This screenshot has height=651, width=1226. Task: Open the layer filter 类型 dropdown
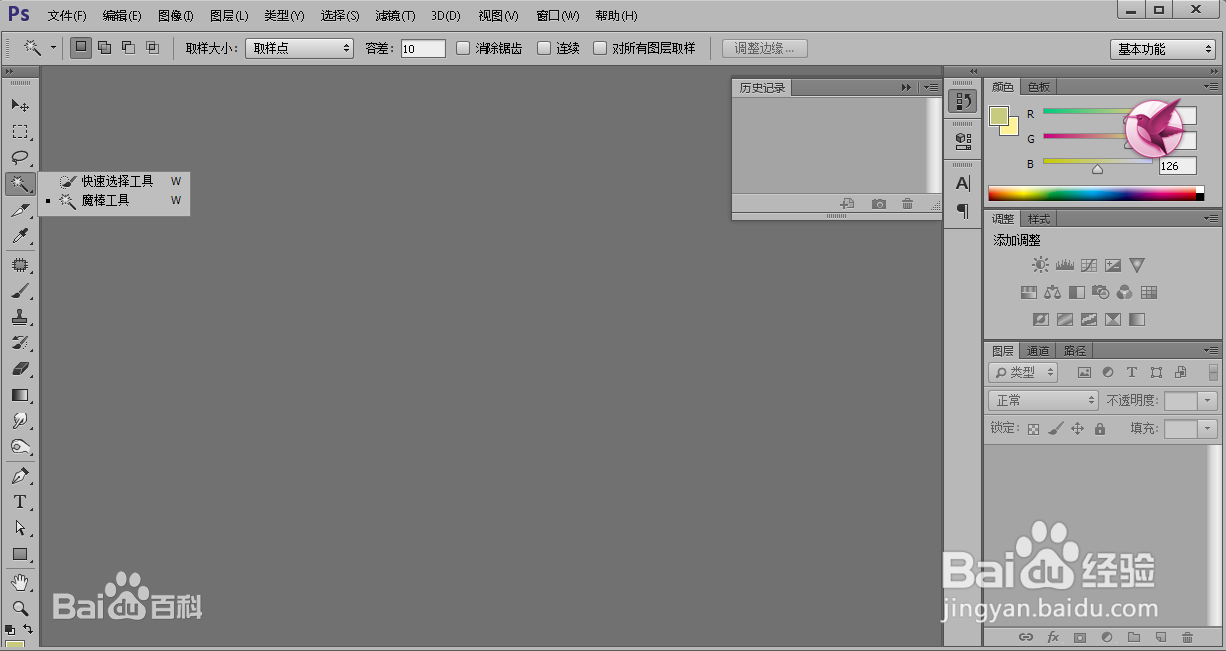pos(1023,372)
